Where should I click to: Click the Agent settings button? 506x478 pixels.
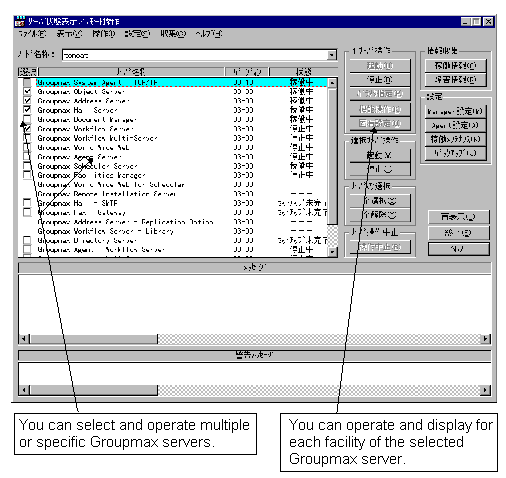pyautogui.click(x=455, y=125)
